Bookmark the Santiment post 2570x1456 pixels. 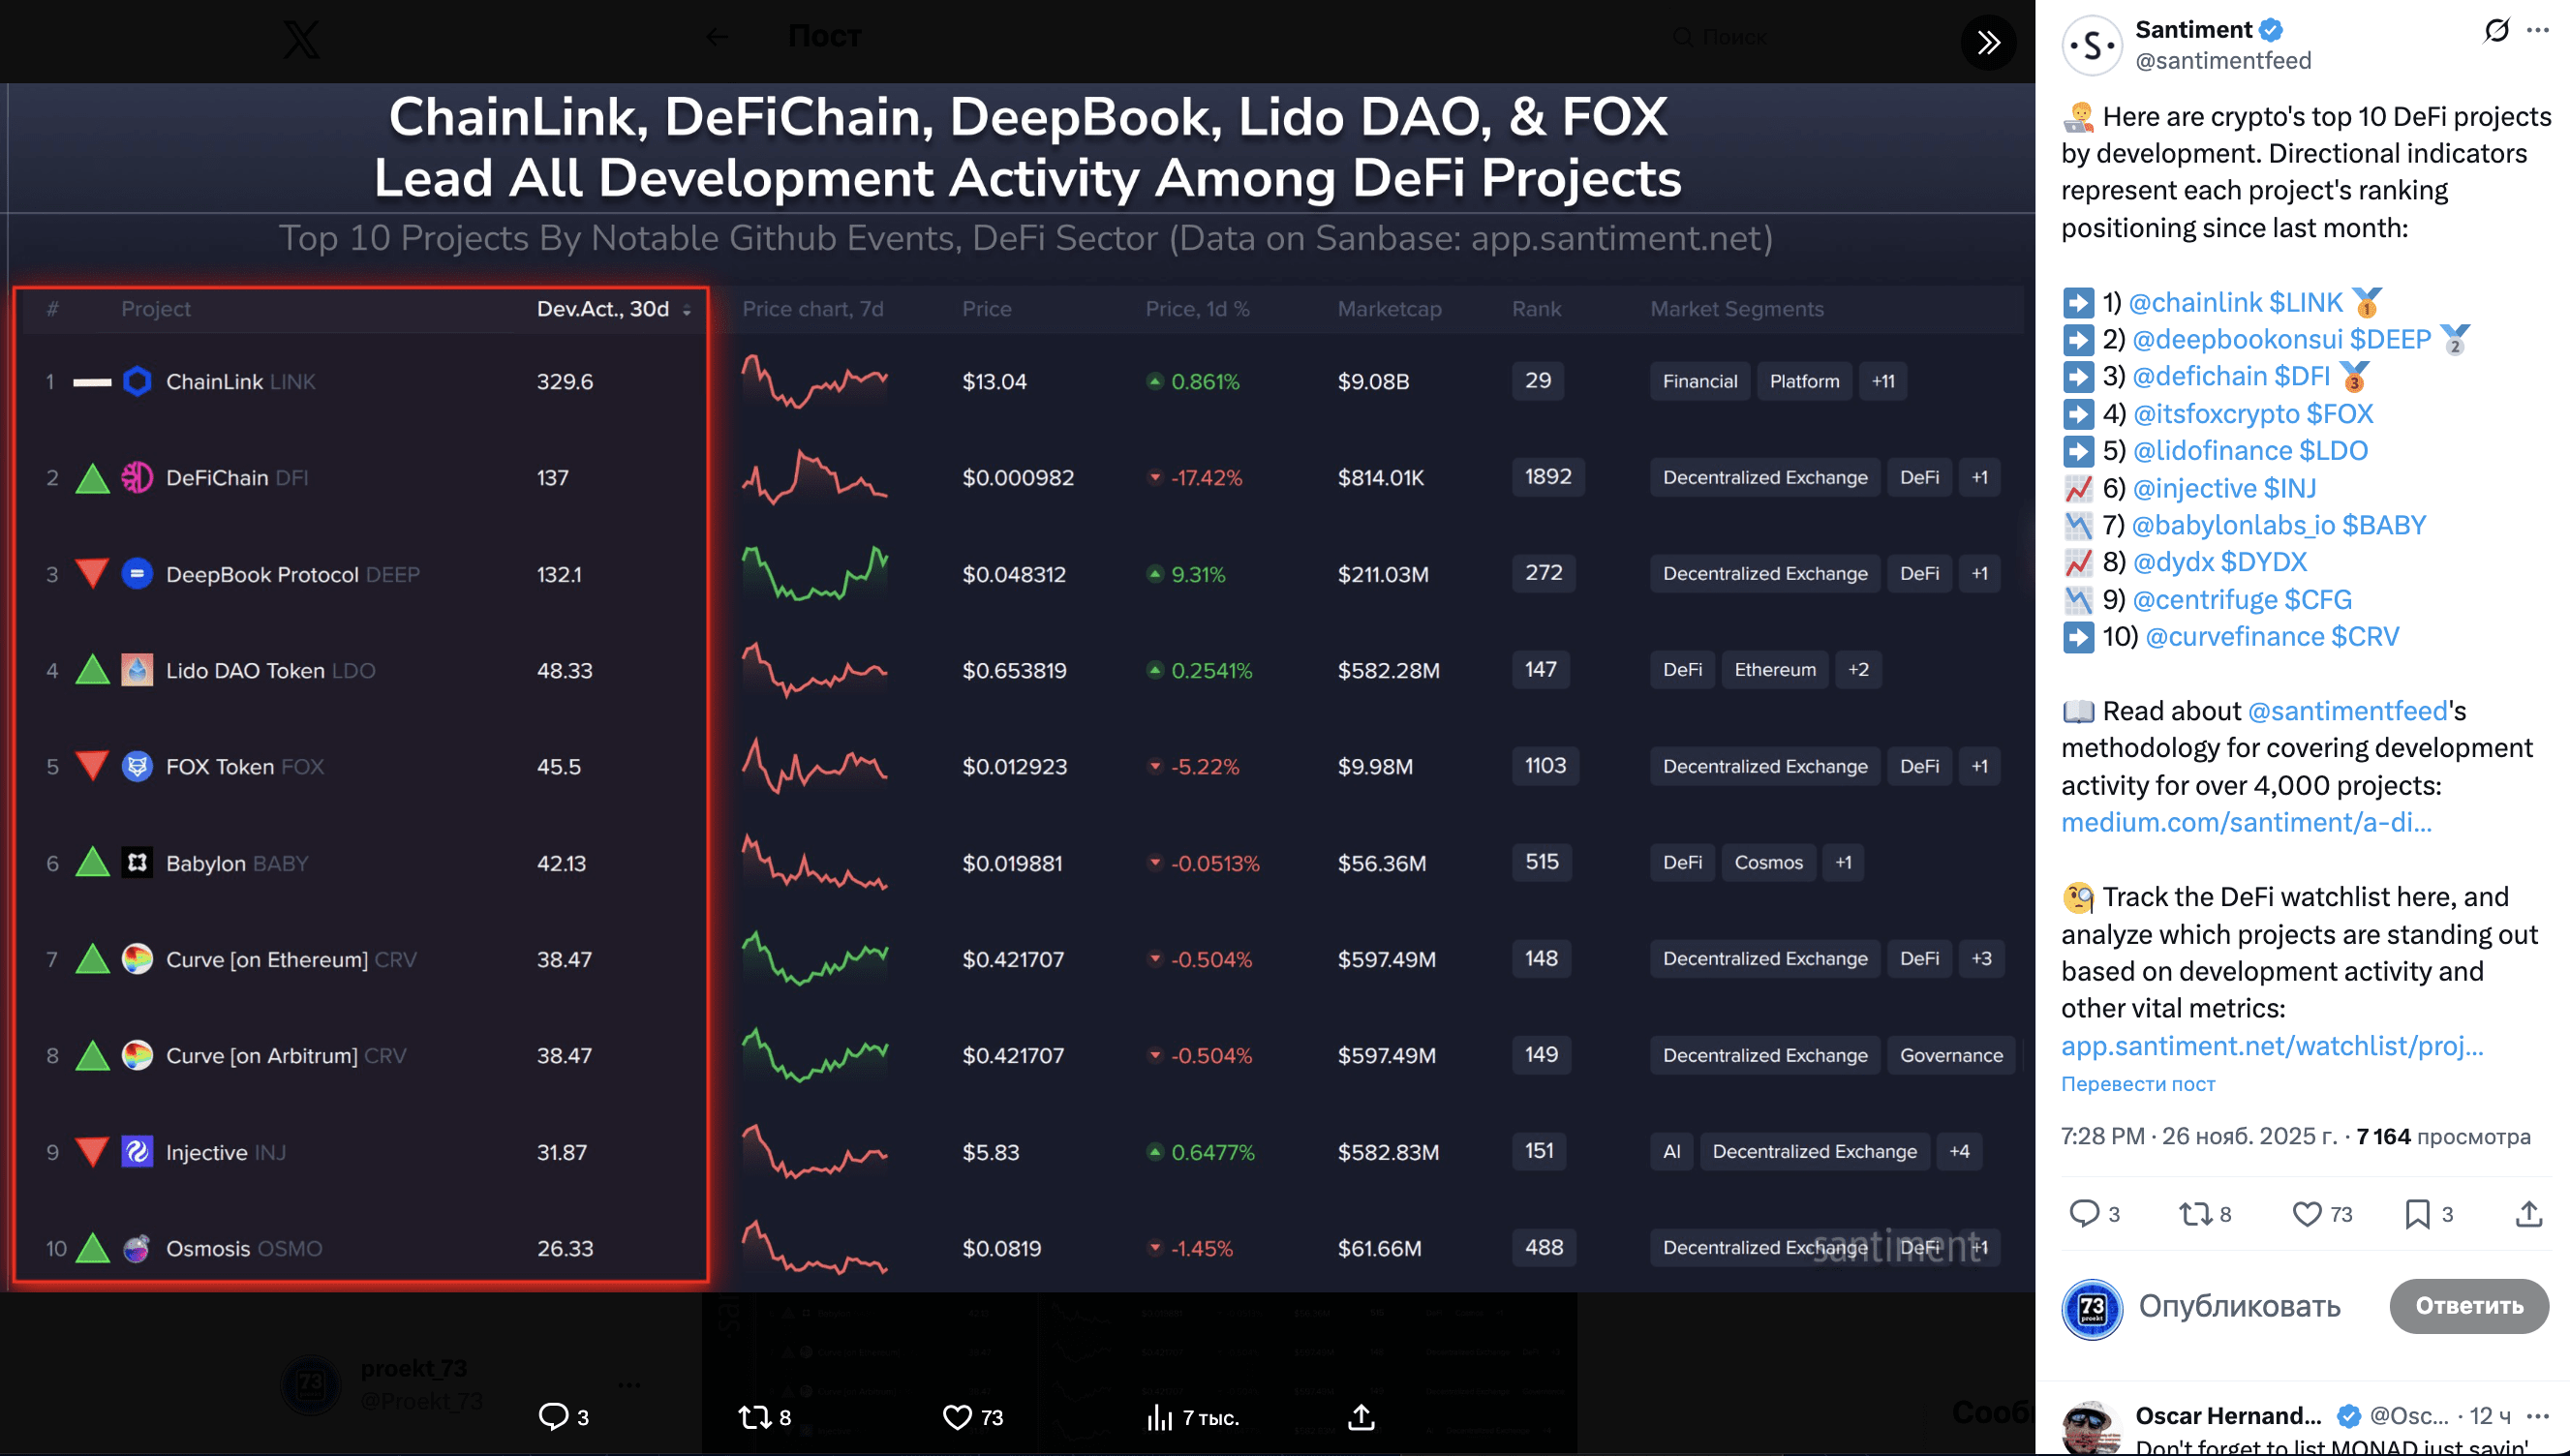2418,1214
